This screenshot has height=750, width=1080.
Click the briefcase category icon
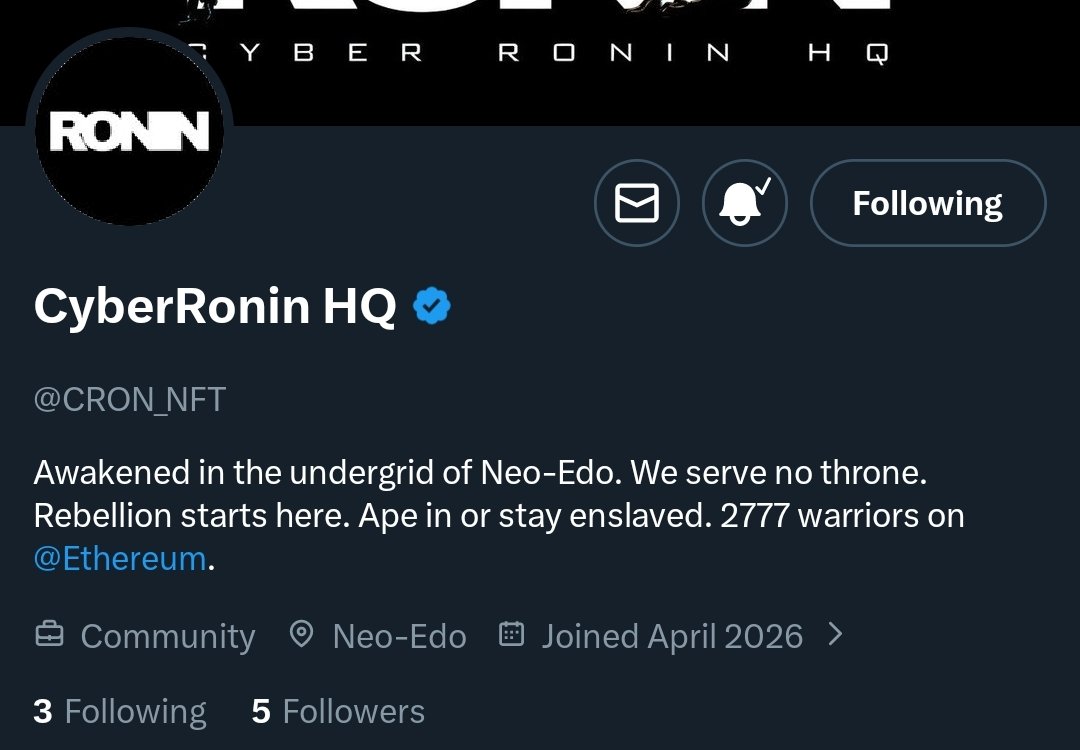coord(49,635)
